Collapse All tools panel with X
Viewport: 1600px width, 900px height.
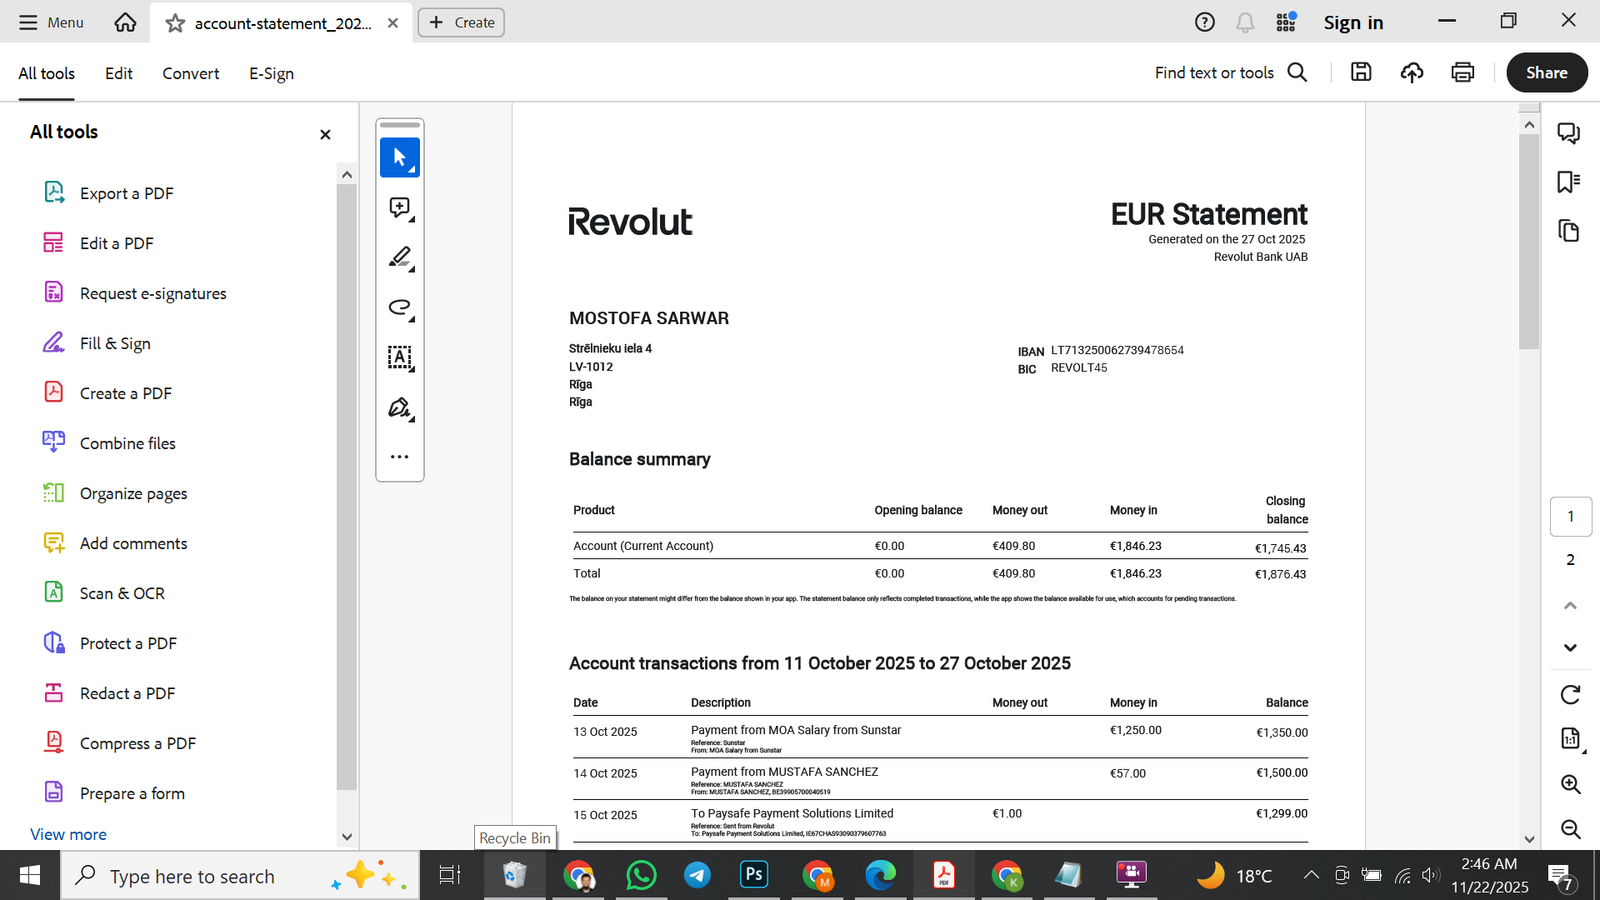click(x=324, y=133)
